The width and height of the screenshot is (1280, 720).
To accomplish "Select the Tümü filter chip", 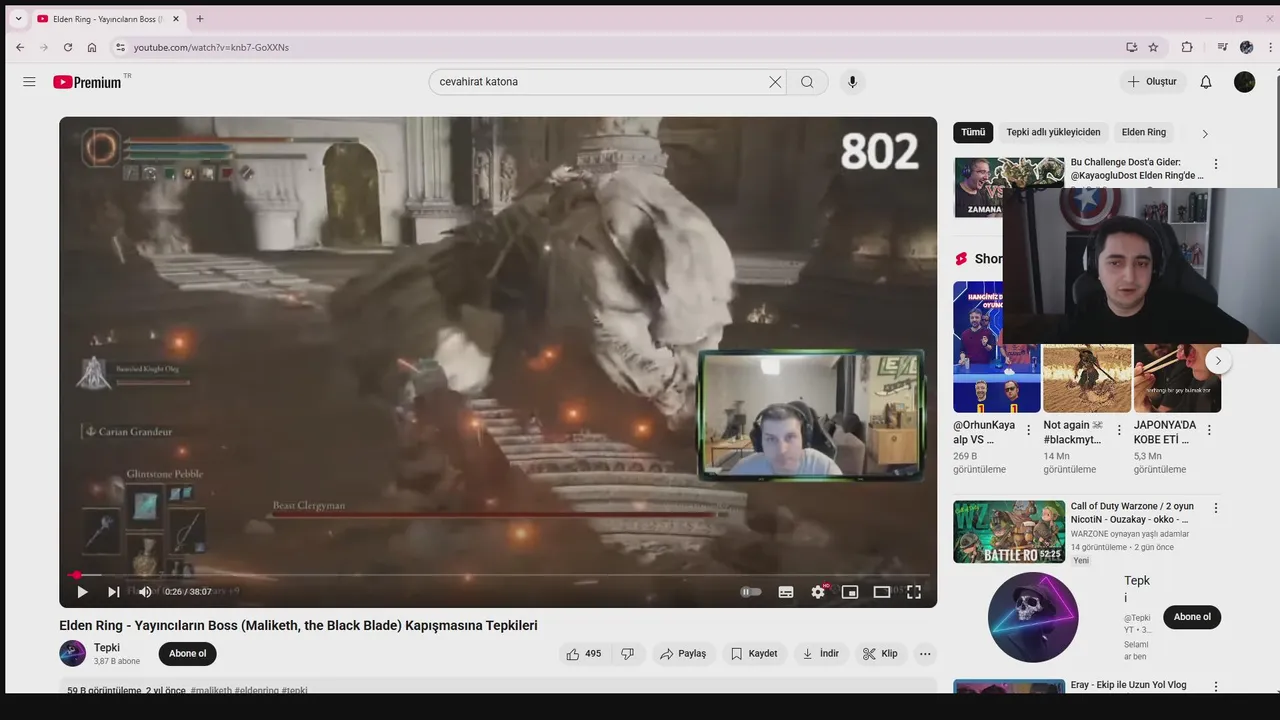I will [973, 132].
